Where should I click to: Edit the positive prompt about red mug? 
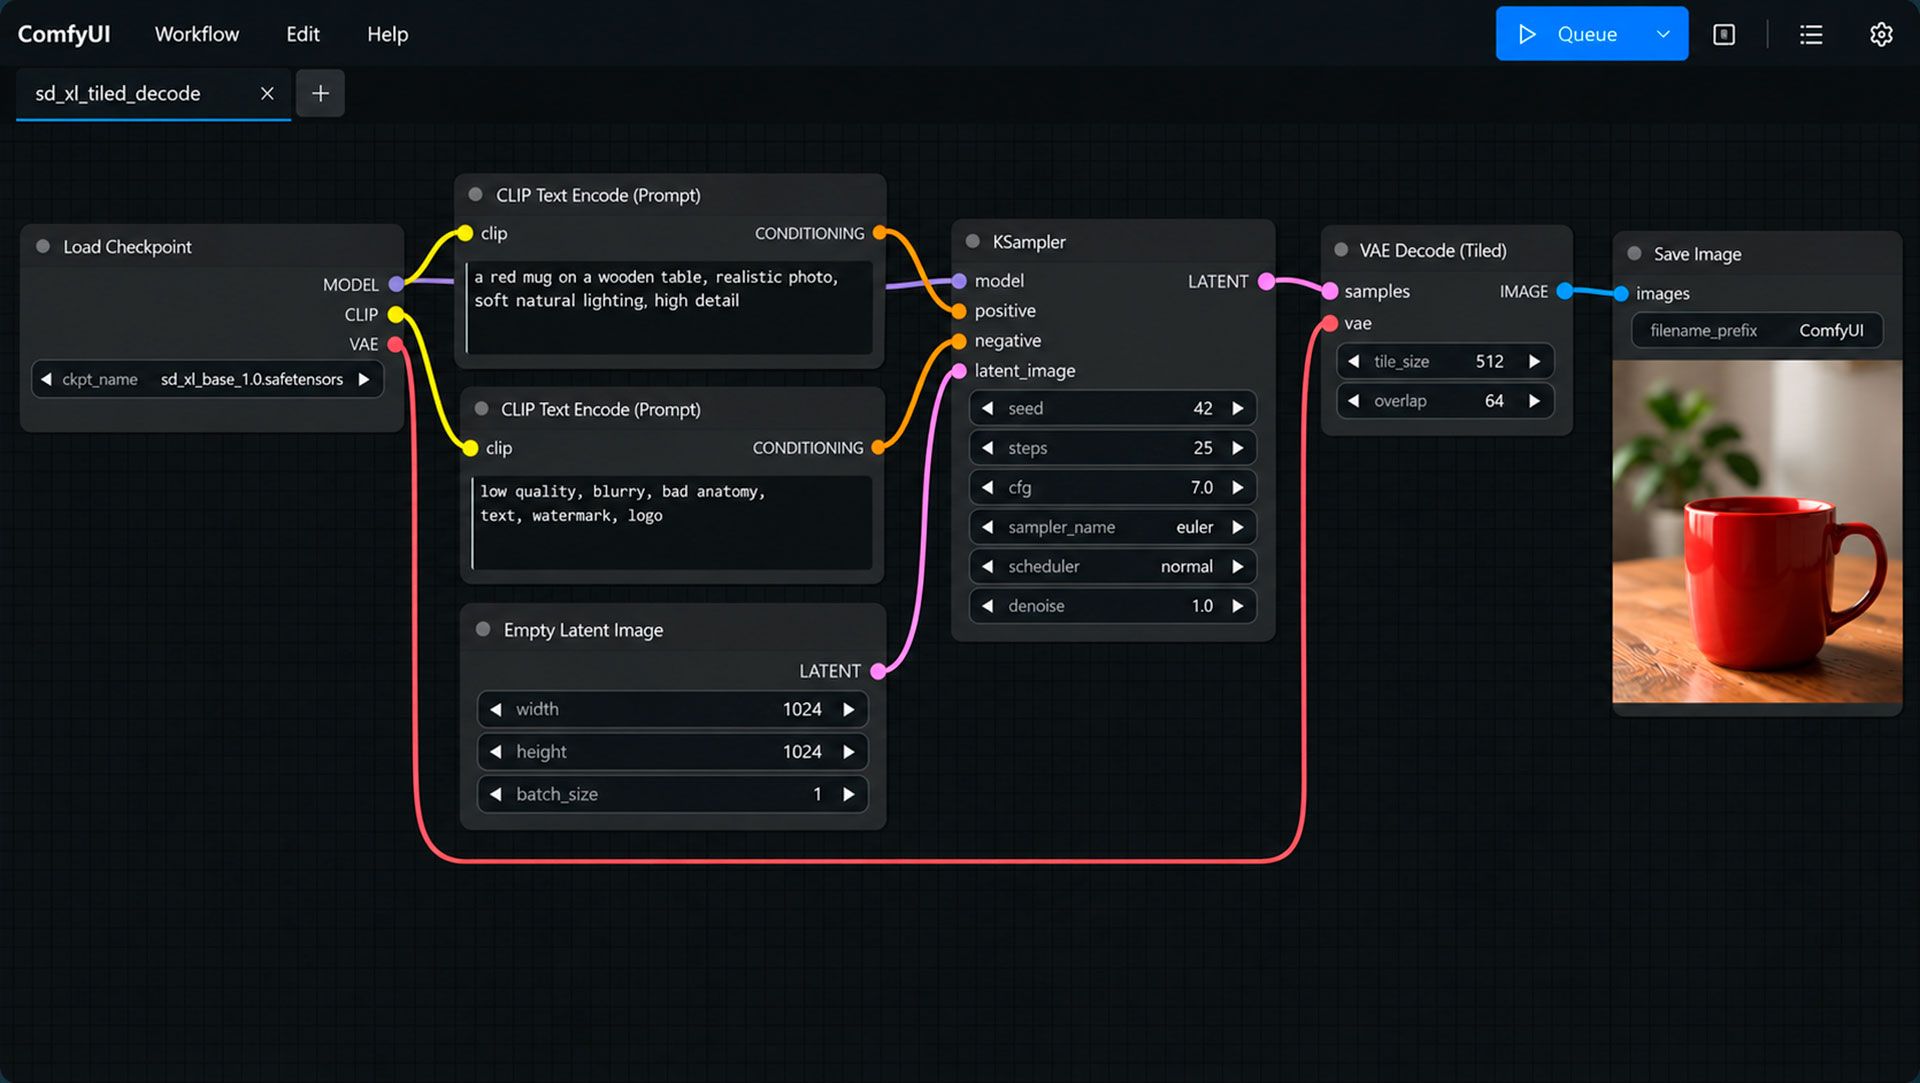click(x=669, y=307)
